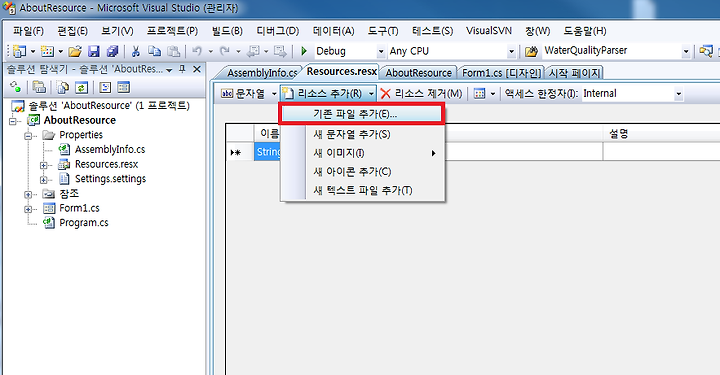
Task: Click the red X Remove Resource button
Action: (421, 94)
